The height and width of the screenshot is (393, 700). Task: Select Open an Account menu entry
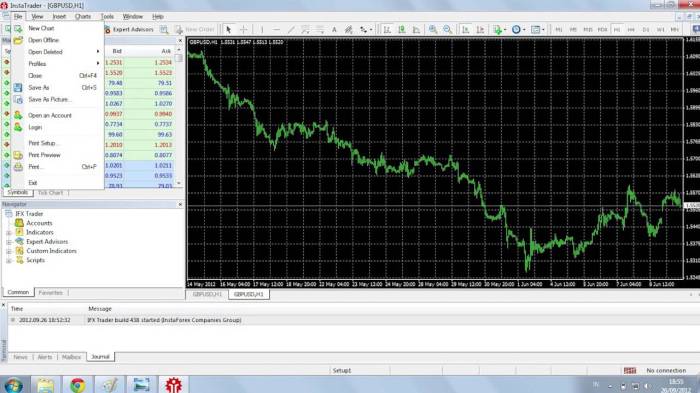click(x=58, y=115)
